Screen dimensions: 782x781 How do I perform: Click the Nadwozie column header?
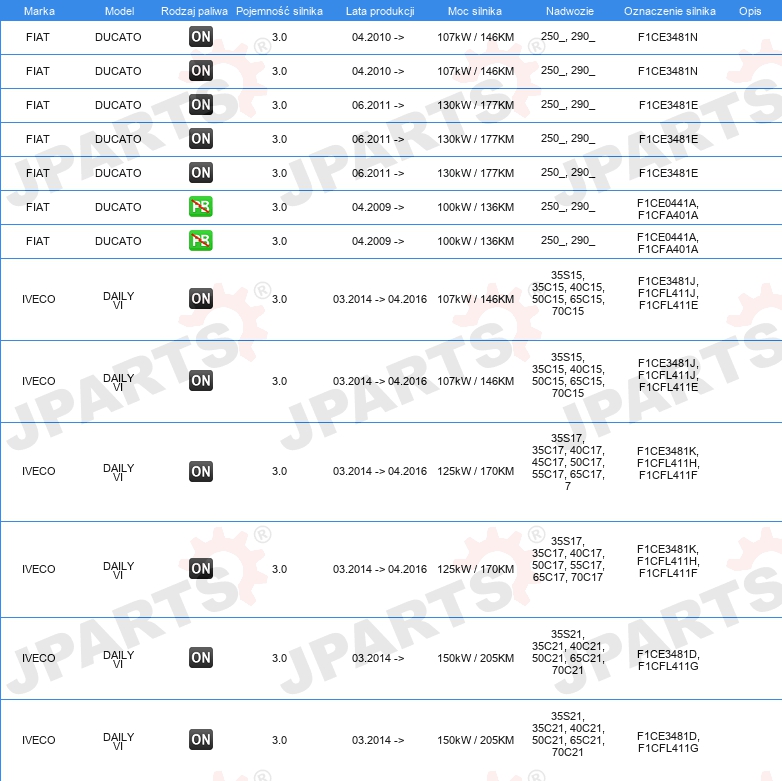click(570, 11)
